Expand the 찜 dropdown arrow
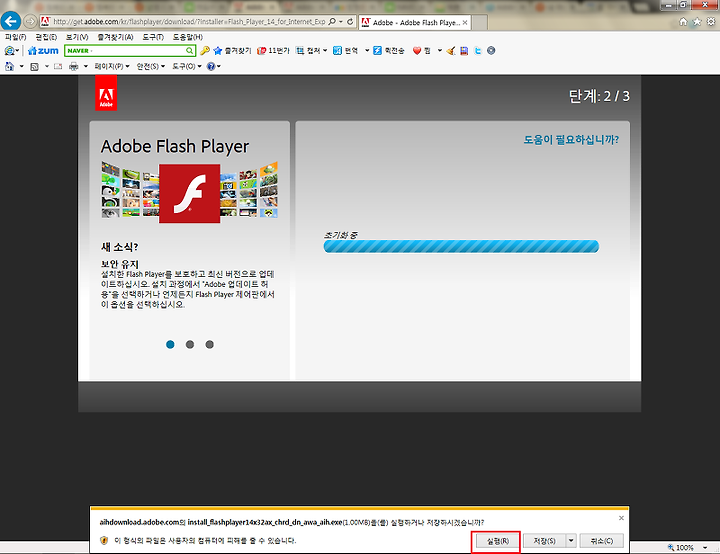720x554 pixels. click(439, 51)
